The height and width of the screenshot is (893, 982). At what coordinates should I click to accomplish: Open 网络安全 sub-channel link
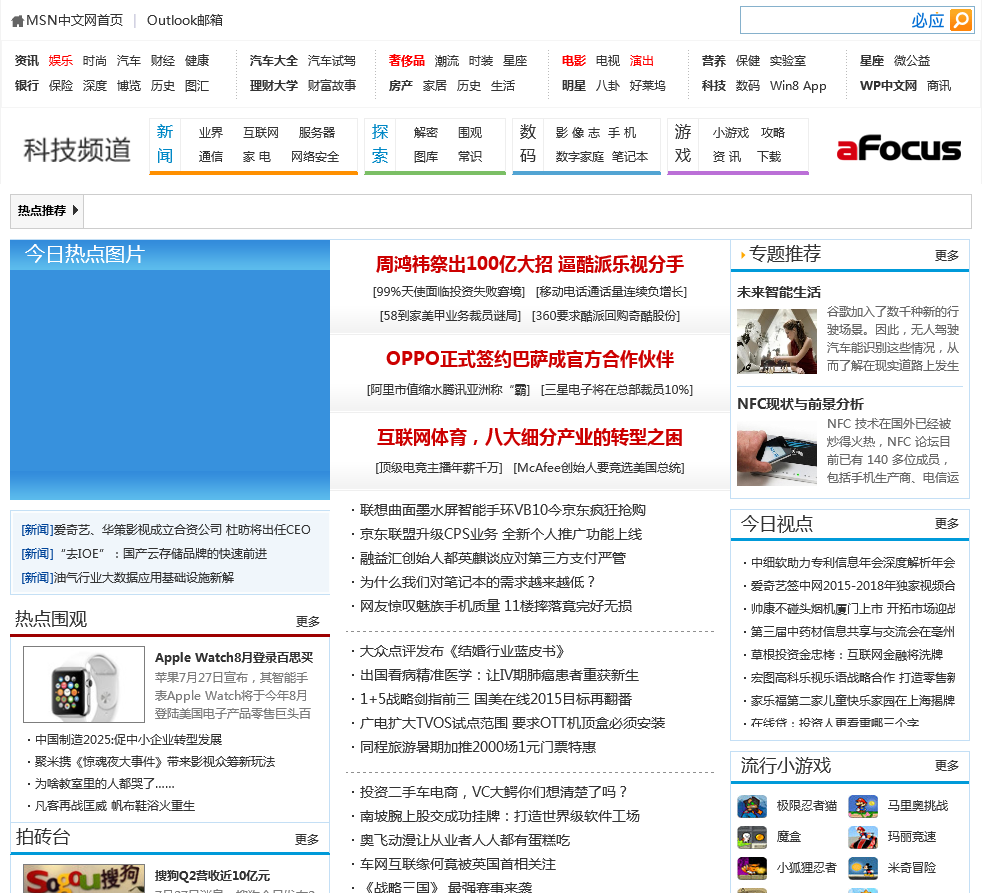[314, 157]
